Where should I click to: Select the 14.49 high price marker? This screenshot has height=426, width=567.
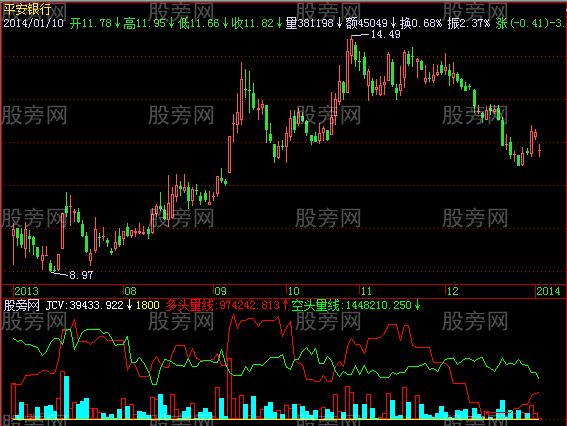click(385, 34)
